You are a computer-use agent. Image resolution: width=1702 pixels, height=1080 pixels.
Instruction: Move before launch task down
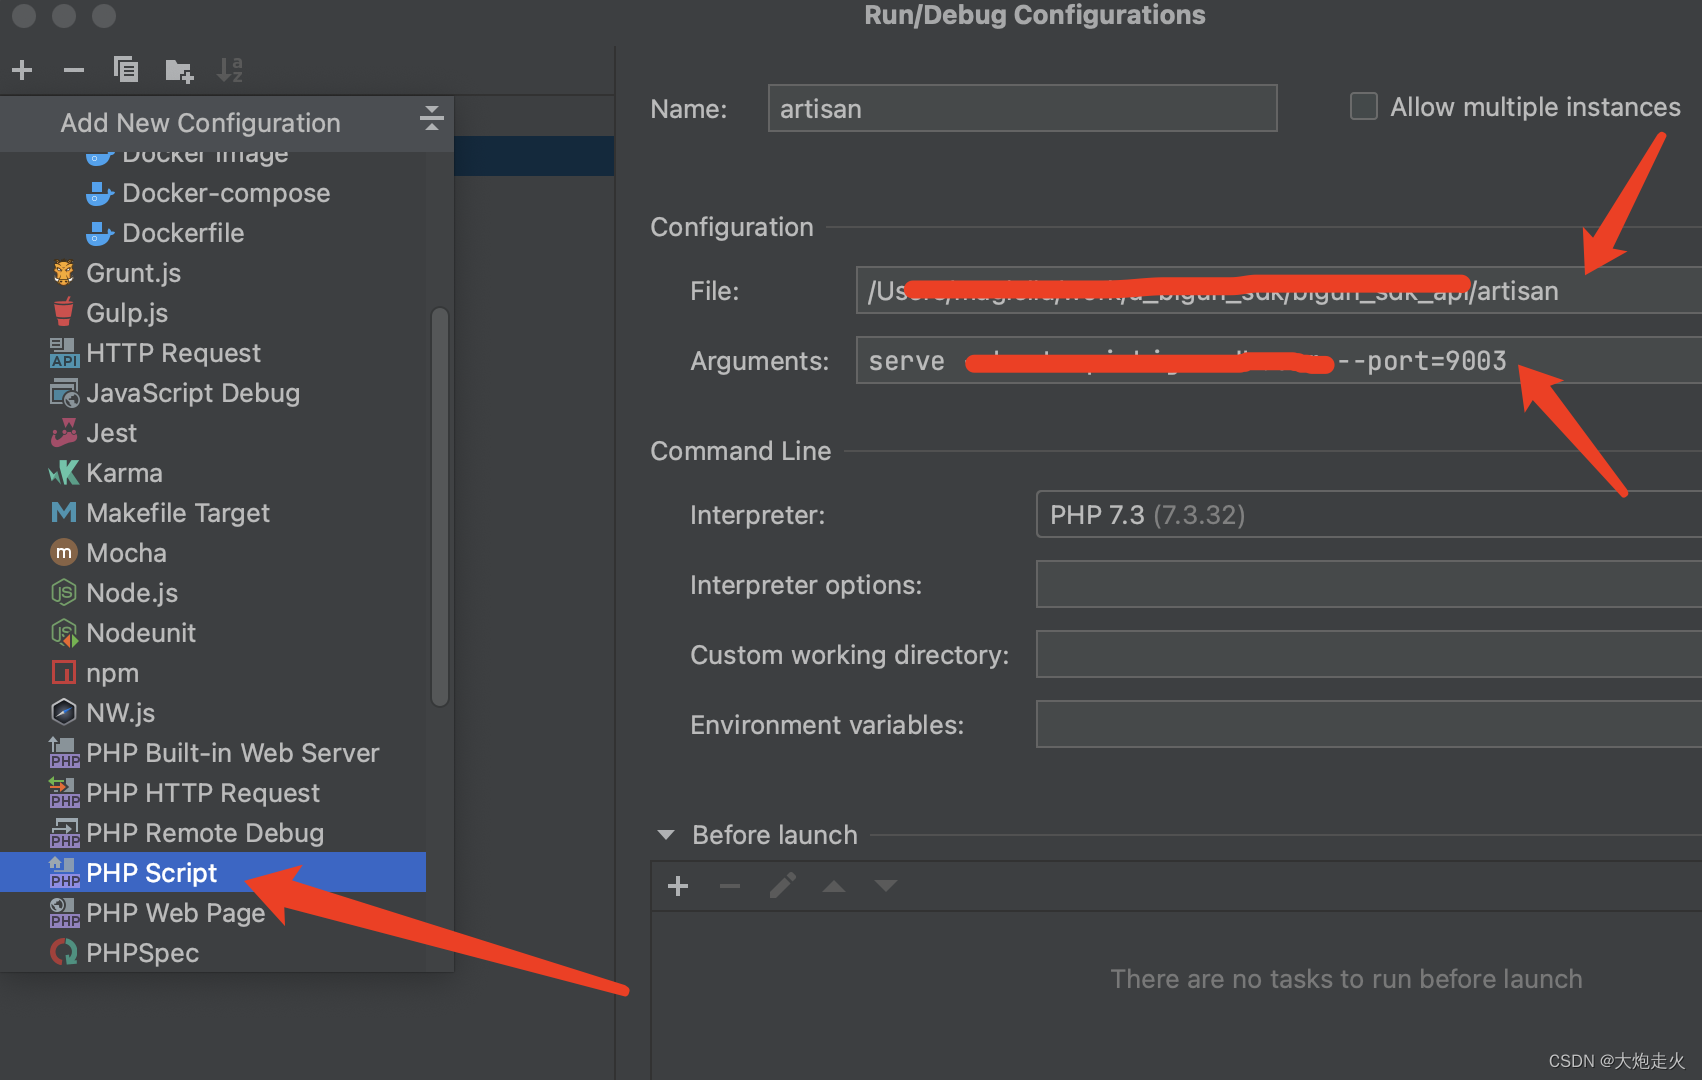pos(885,886)
